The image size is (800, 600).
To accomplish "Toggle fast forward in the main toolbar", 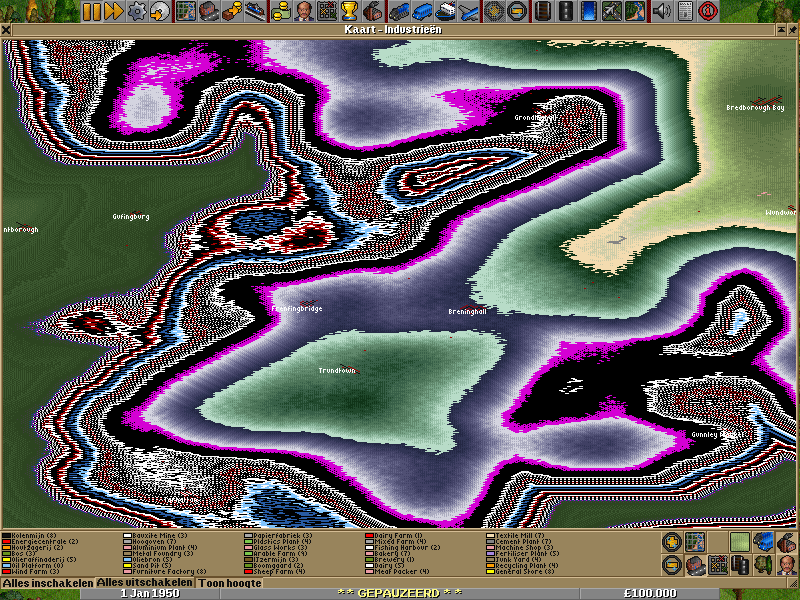I will (115, 11).
